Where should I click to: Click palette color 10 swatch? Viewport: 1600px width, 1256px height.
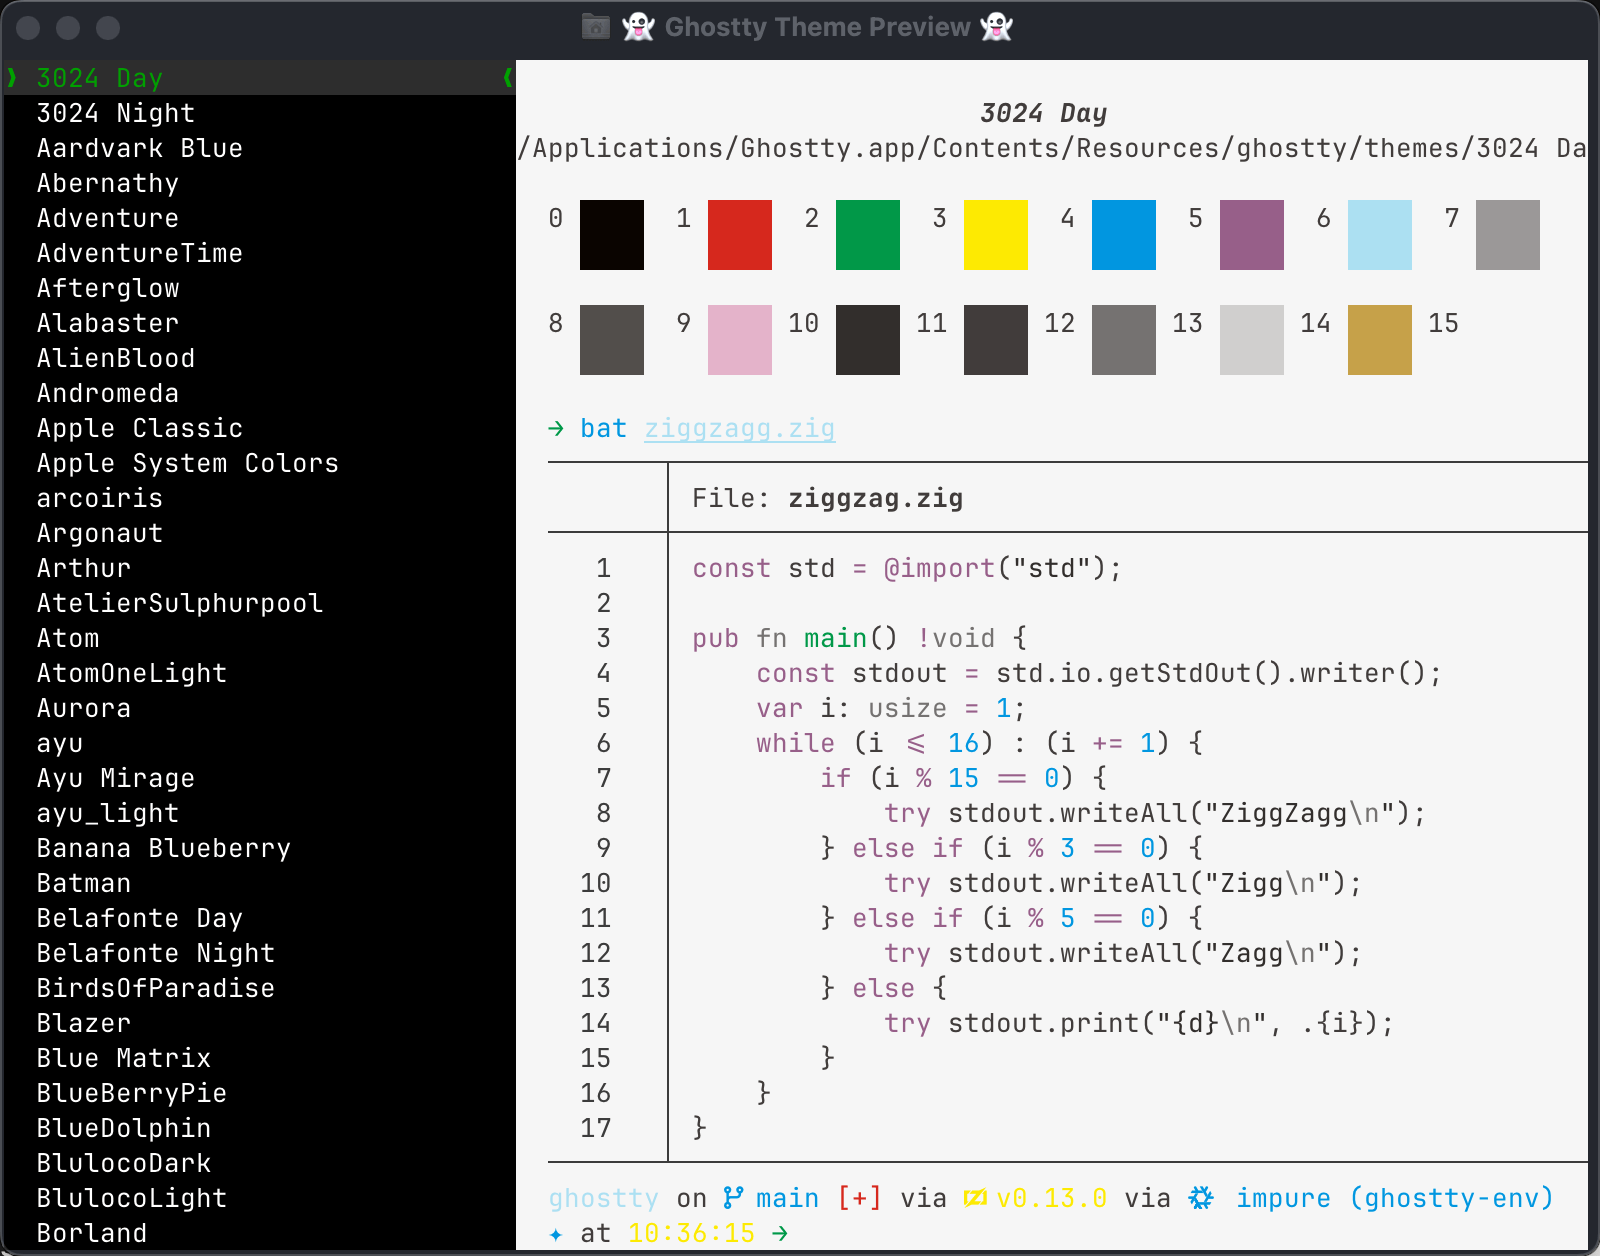pos(868,340)
